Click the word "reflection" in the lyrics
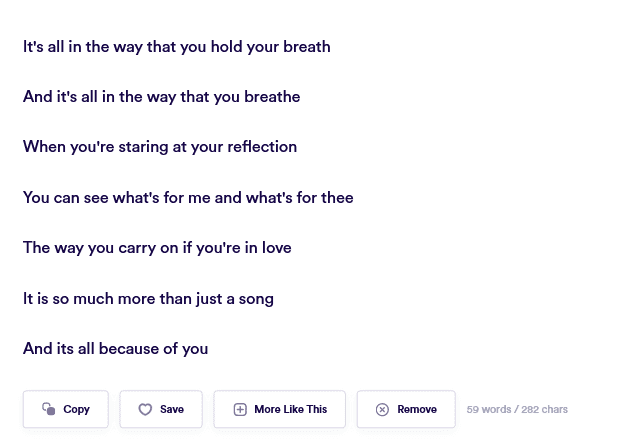Image resolution: width=631 pixels, height=448 pixels. (262, 146)
